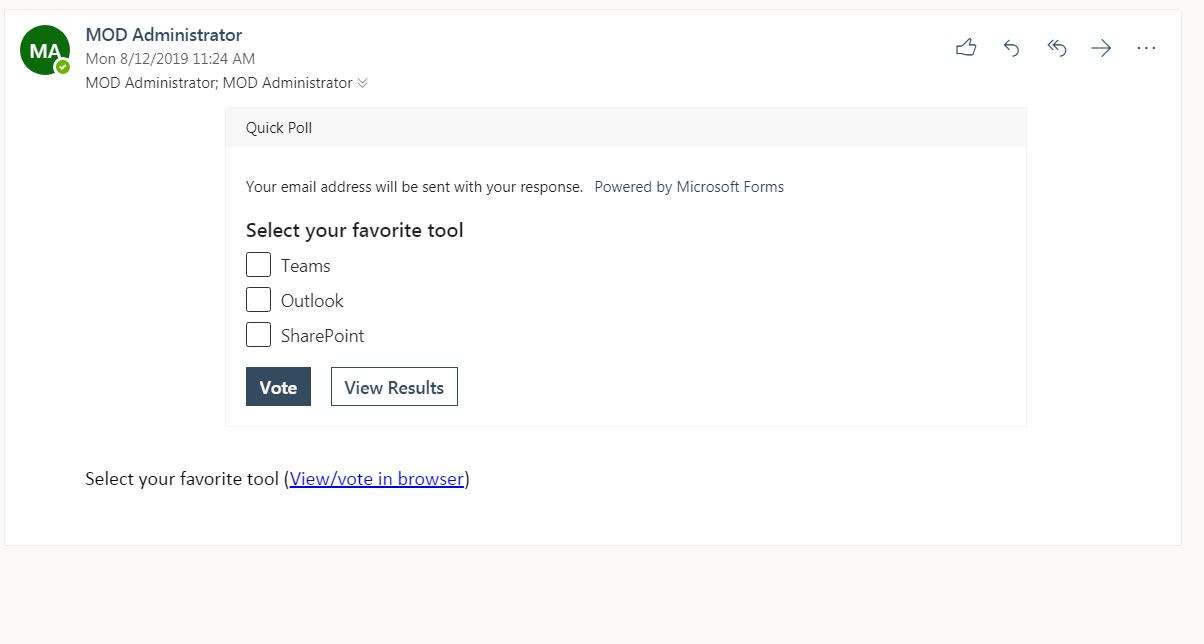This screenshot has width=1204, height=644.
Task: Click the MOD Administrator sender name
Action: pyautogui.click(x=164, y=35)
